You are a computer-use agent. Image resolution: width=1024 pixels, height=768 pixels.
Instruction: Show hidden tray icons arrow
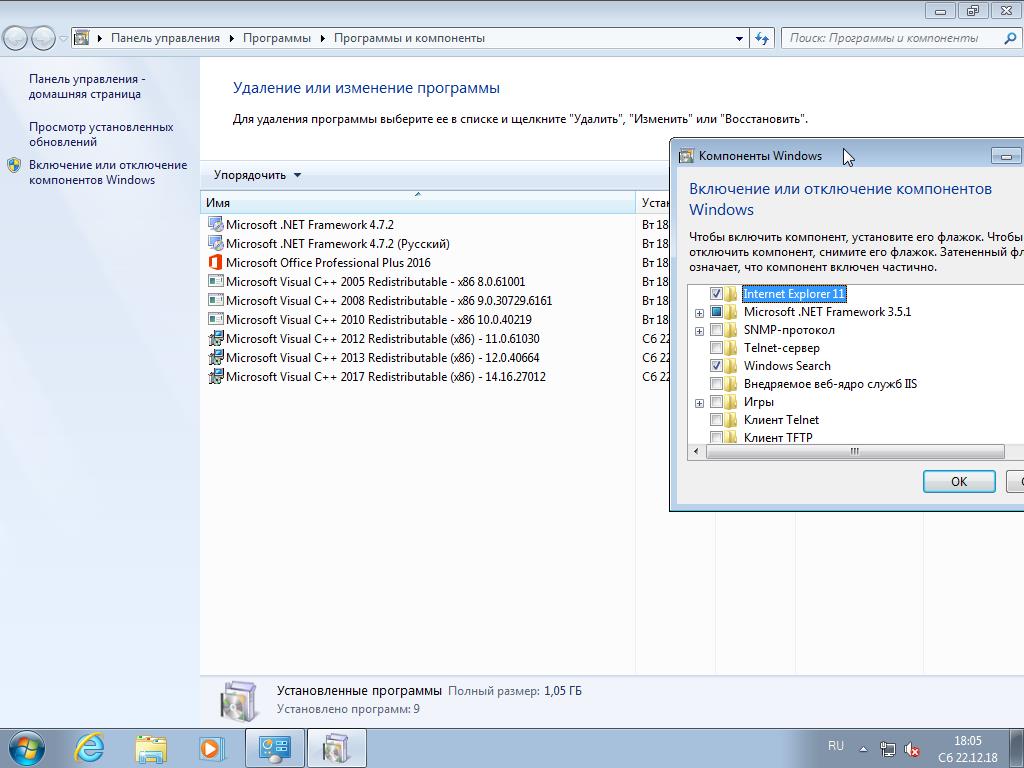863,749
